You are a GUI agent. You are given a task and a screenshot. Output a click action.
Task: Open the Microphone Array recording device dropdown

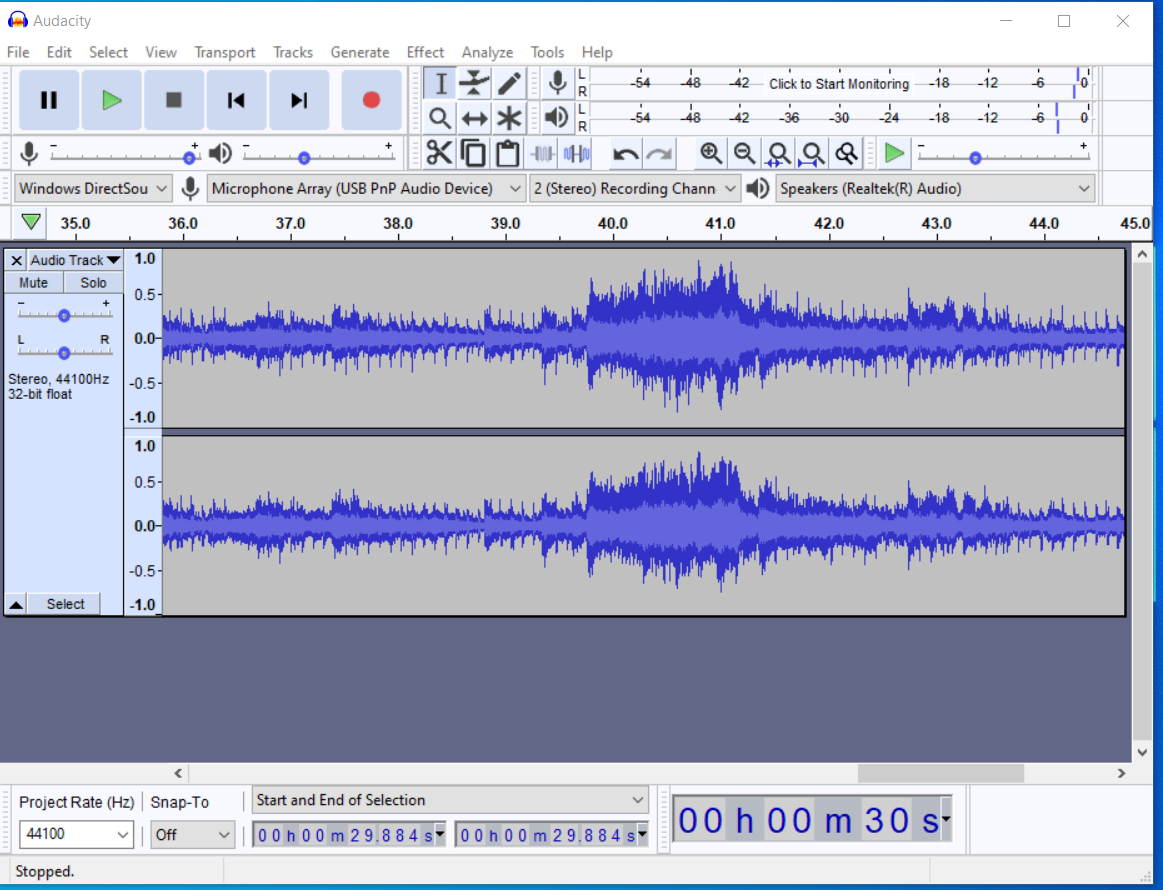(x=366, y=188)
